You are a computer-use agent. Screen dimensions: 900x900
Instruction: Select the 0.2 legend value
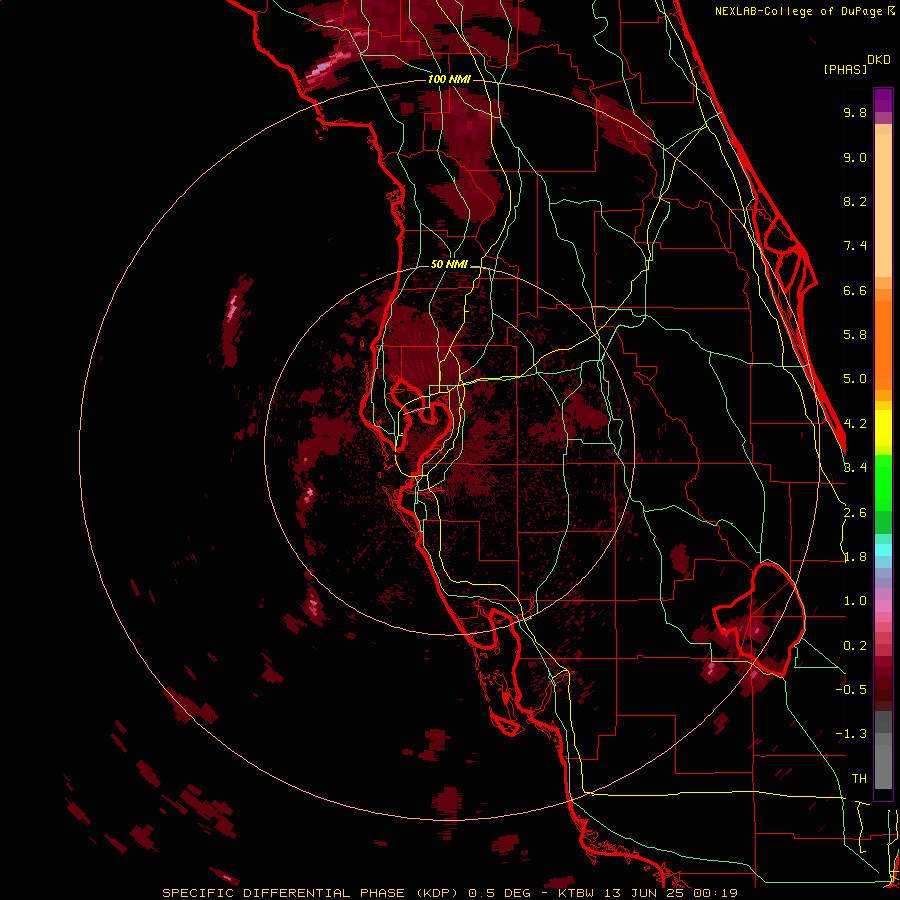(x=855, y=646)
